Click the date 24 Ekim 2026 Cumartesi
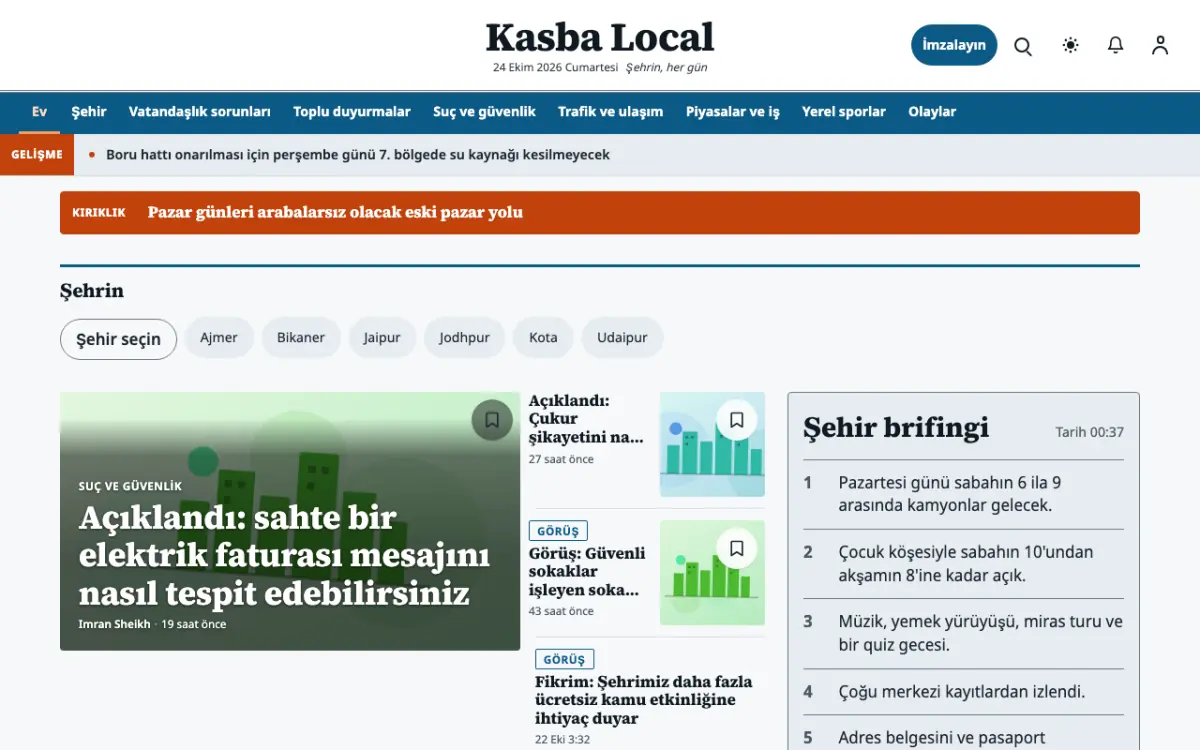The height and width of the screenshot is (750, 1200). (x=556, y=68)
